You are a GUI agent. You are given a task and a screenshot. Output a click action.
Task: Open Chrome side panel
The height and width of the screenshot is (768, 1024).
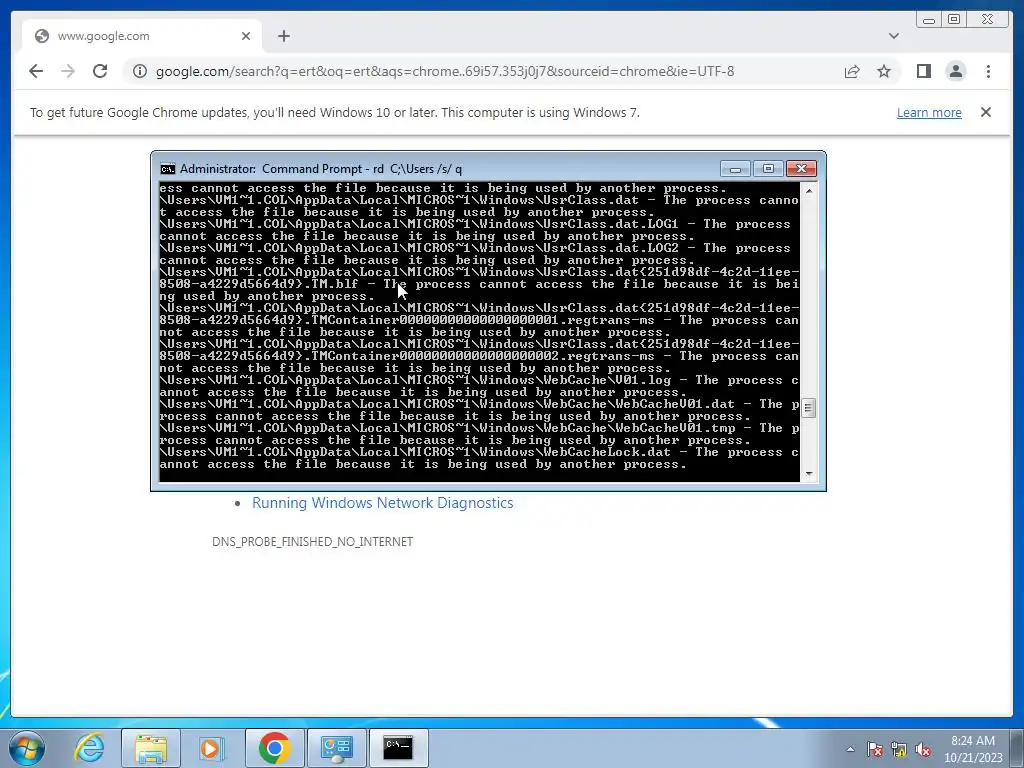[923, 71]
